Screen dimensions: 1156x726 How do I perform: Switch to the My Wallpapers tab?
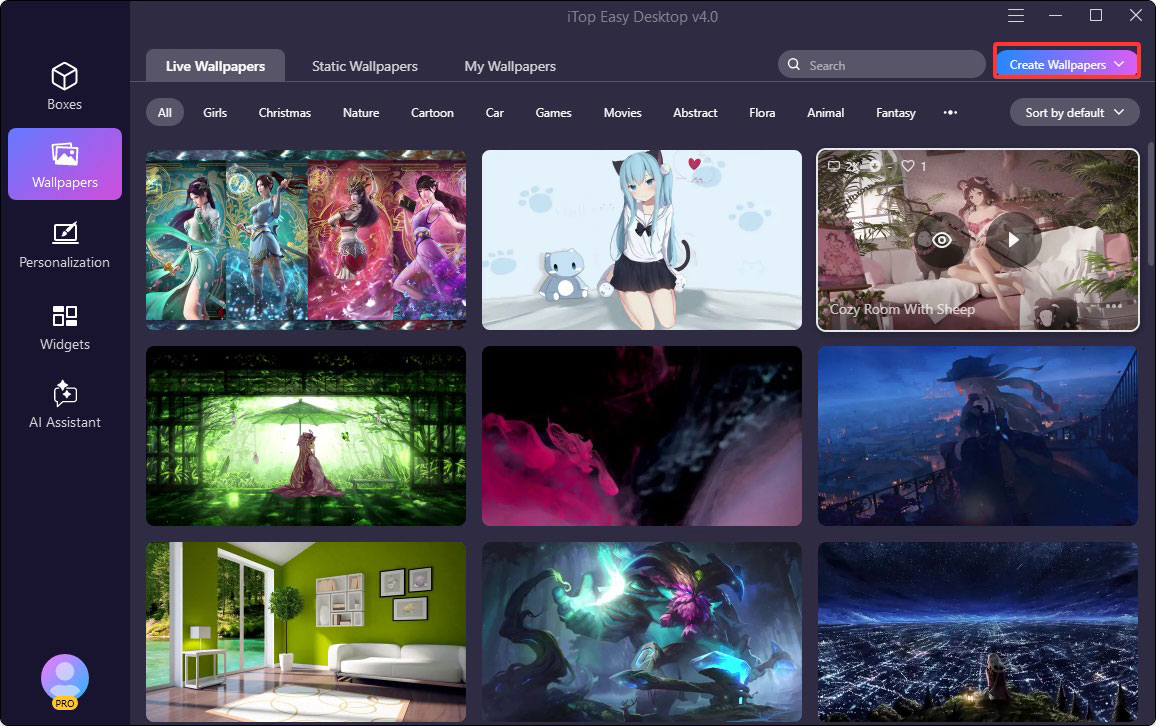(x=510, y=66)
